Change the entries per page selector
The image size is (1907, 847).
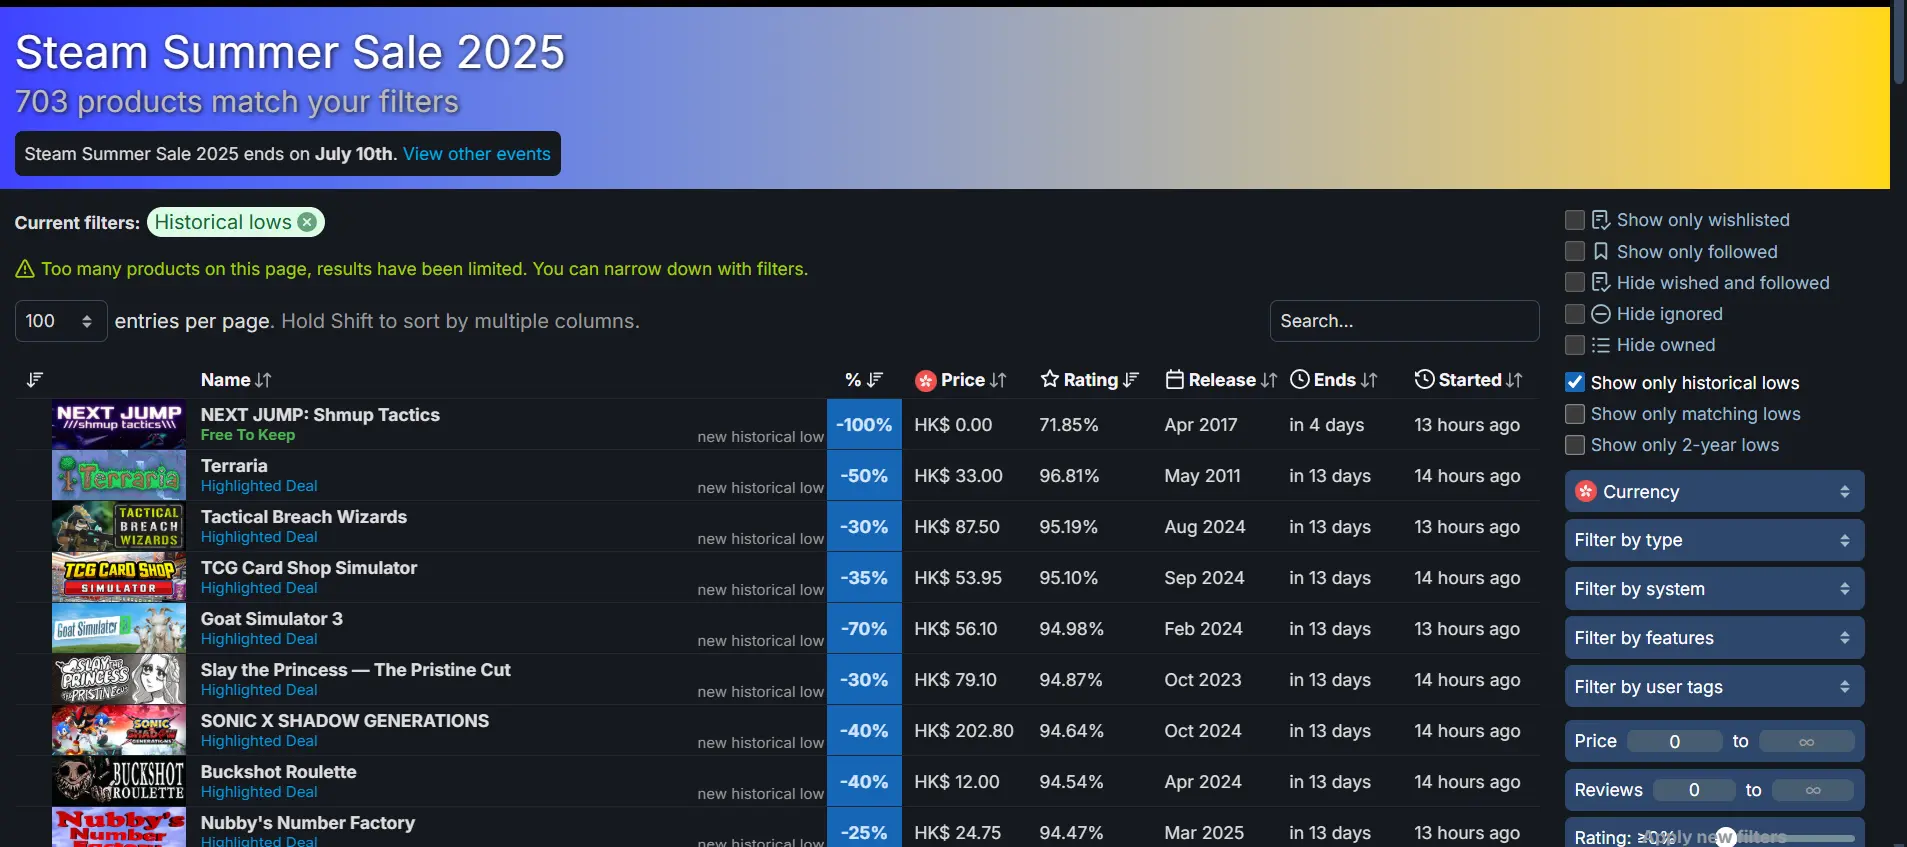click(61, 321)
